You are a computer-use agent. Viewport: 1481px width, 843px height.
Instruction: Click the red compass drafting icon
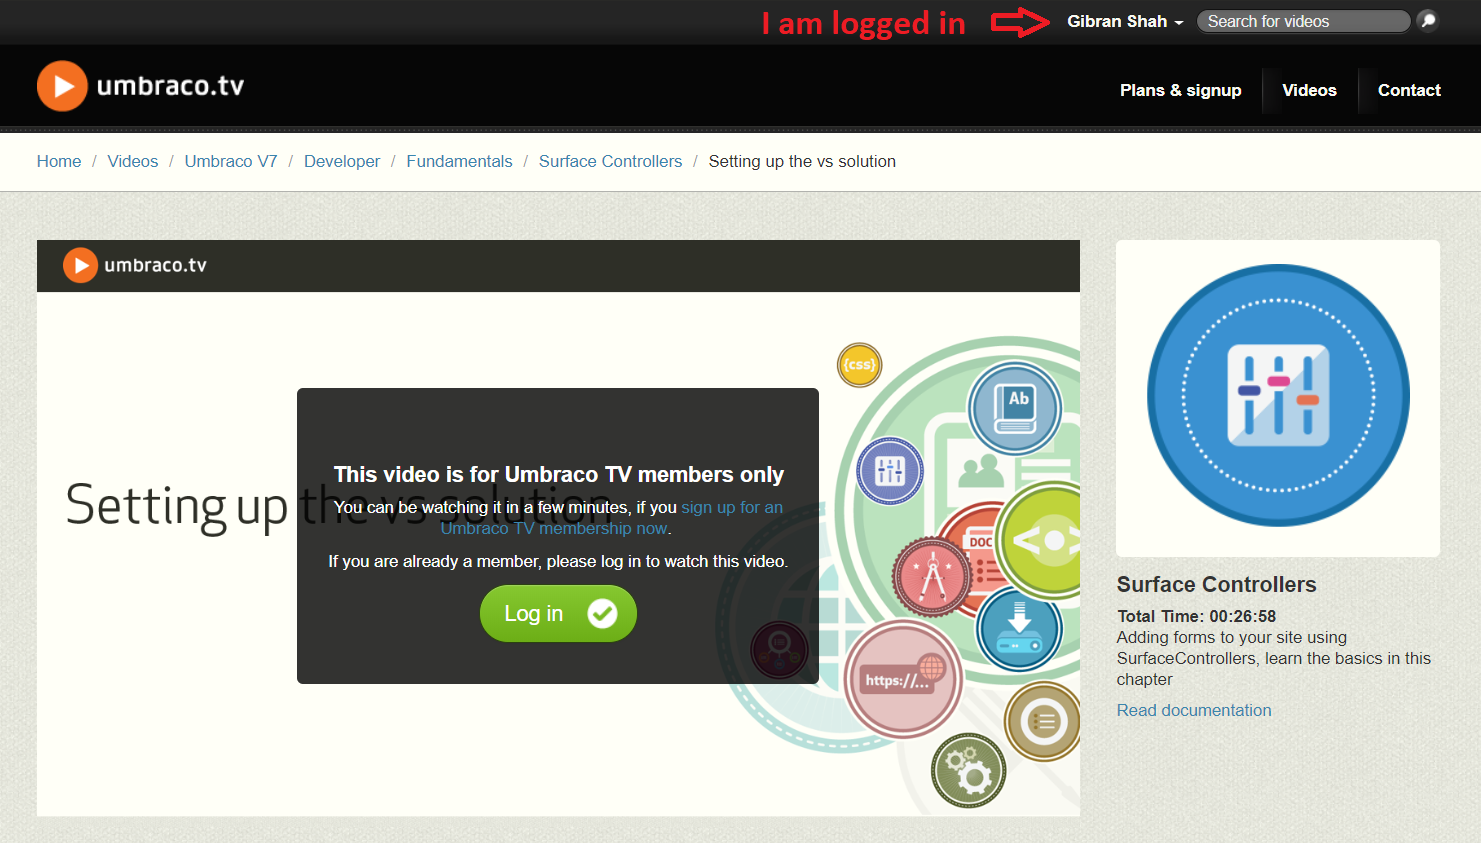[932, 577]
